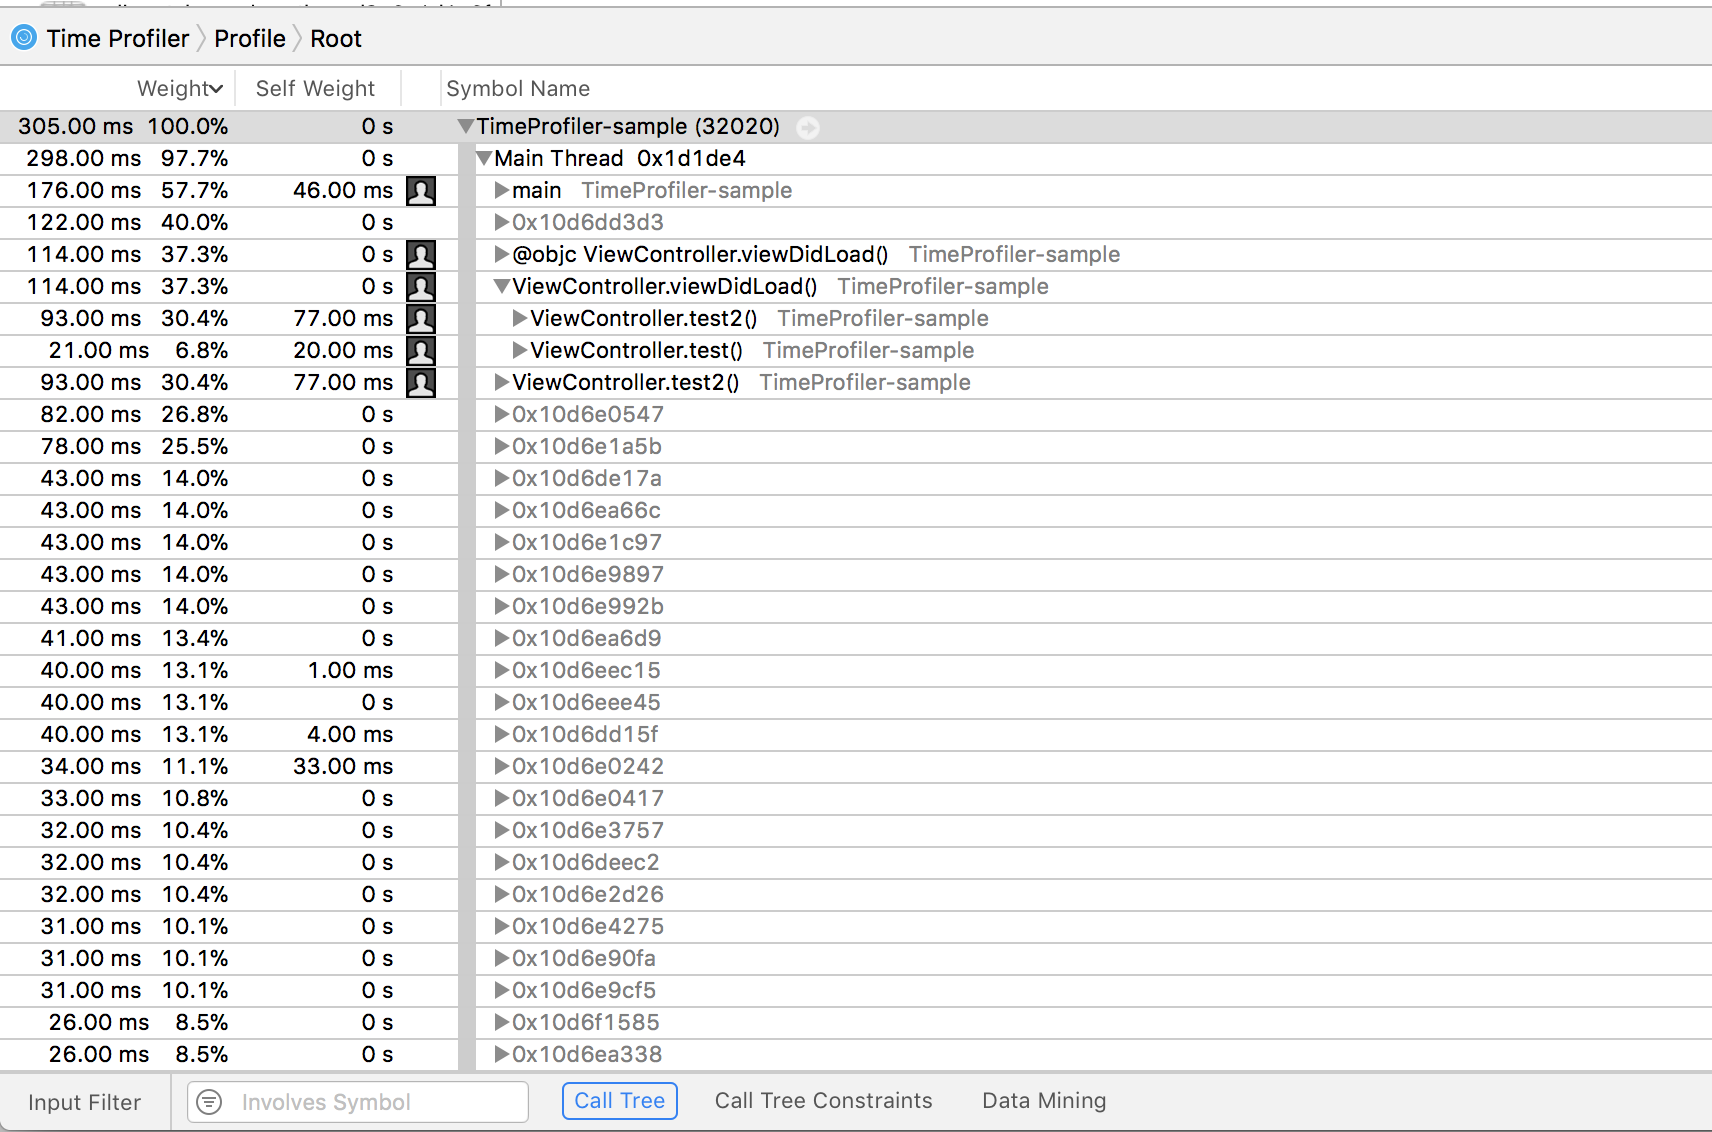The height and width of the screenshot is (1132, 1712).
Task: Click the person icon on the first ViewController.test2() row
Action: 421,318
